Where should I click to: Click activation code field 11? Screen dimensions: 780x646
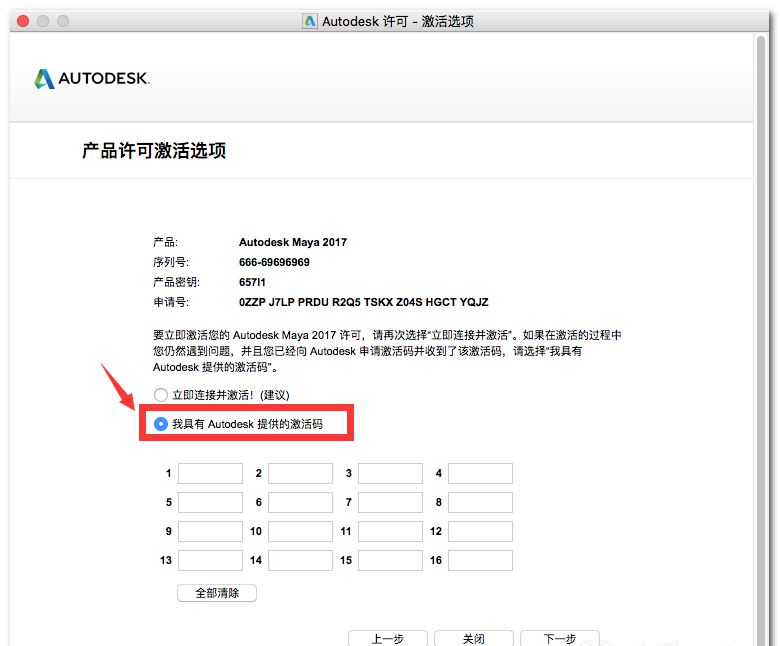[390, 531]
